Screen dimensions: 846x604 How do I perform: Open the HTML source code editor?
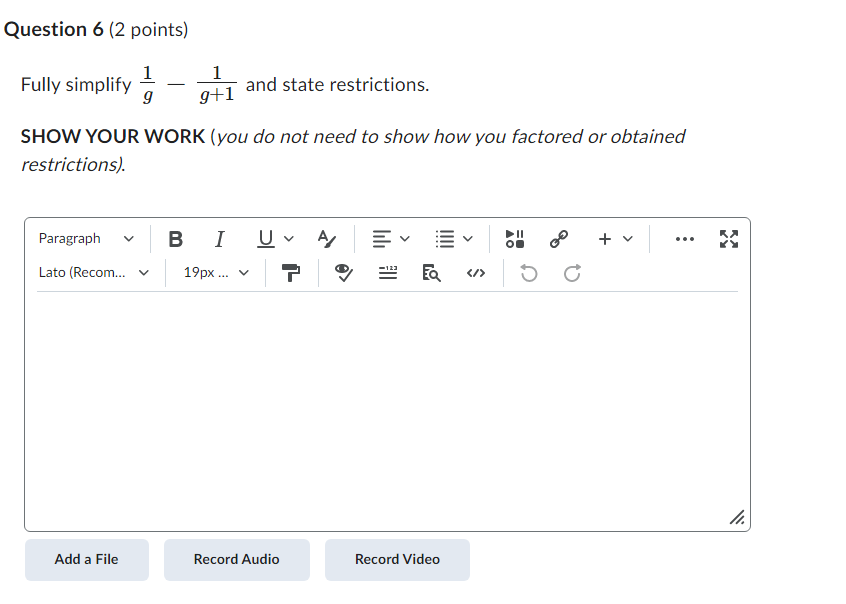(476, 273)
